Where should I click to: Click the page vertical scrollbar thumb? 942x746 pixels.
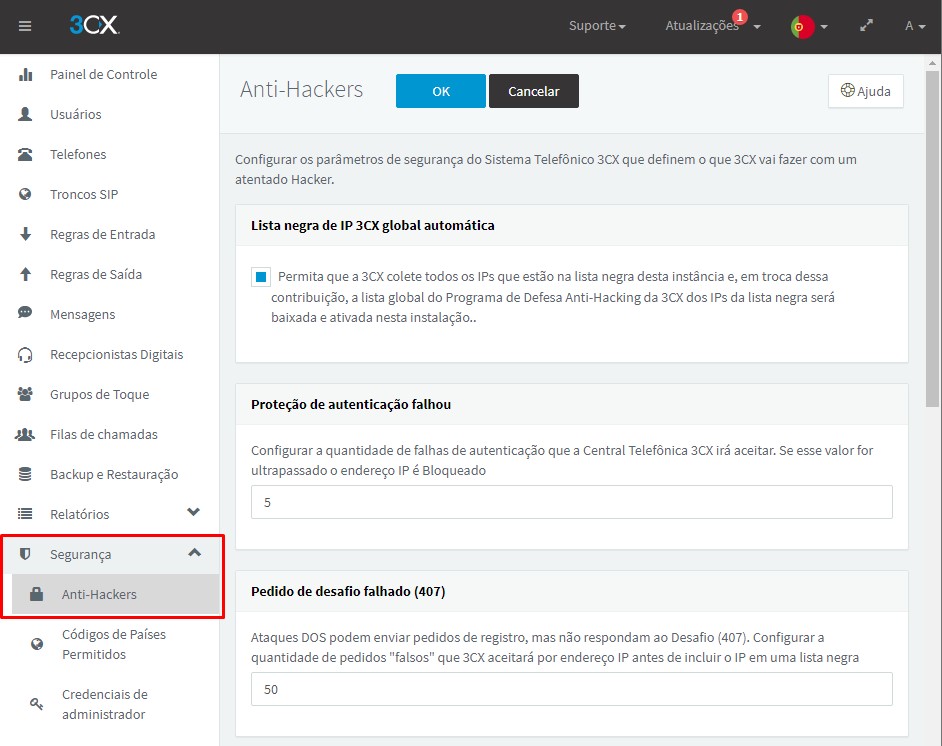[932, 237]
